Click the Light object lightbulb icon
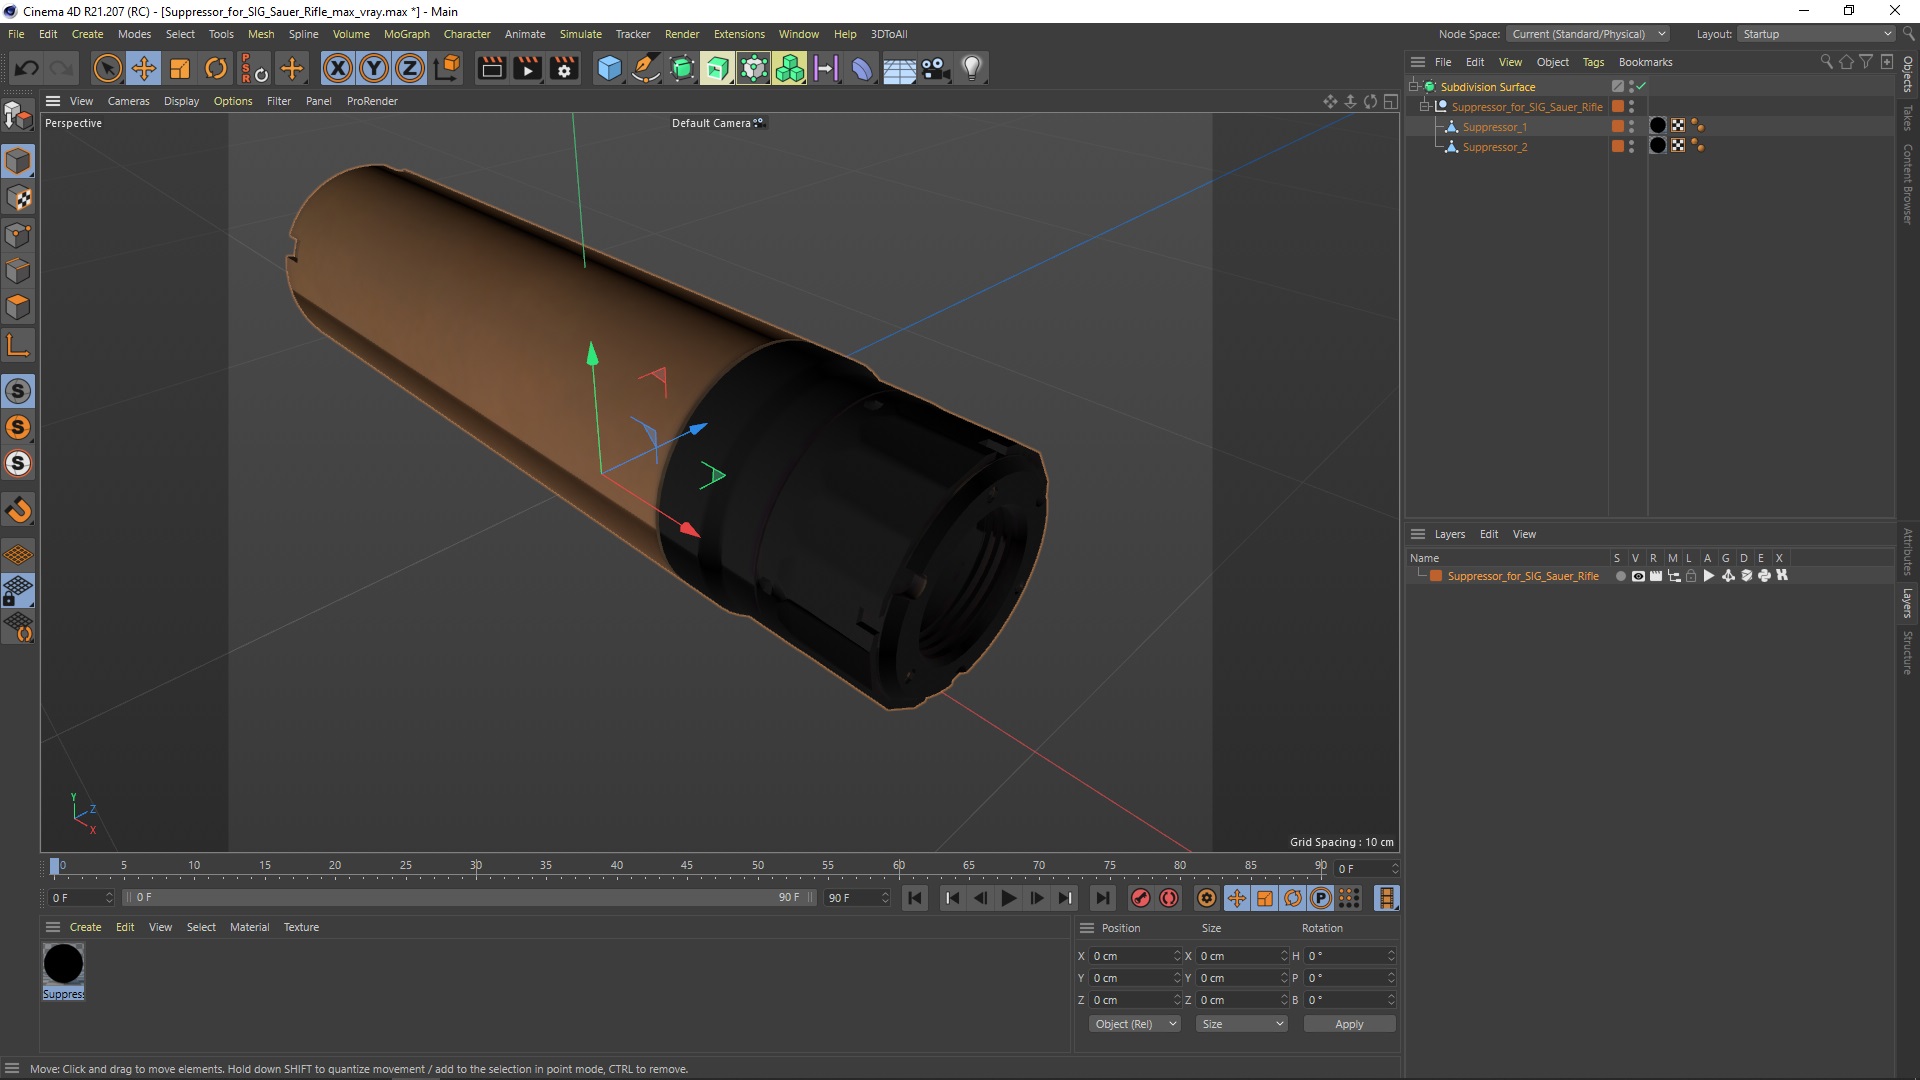The image size is (1920, 1080). (971, 68)
